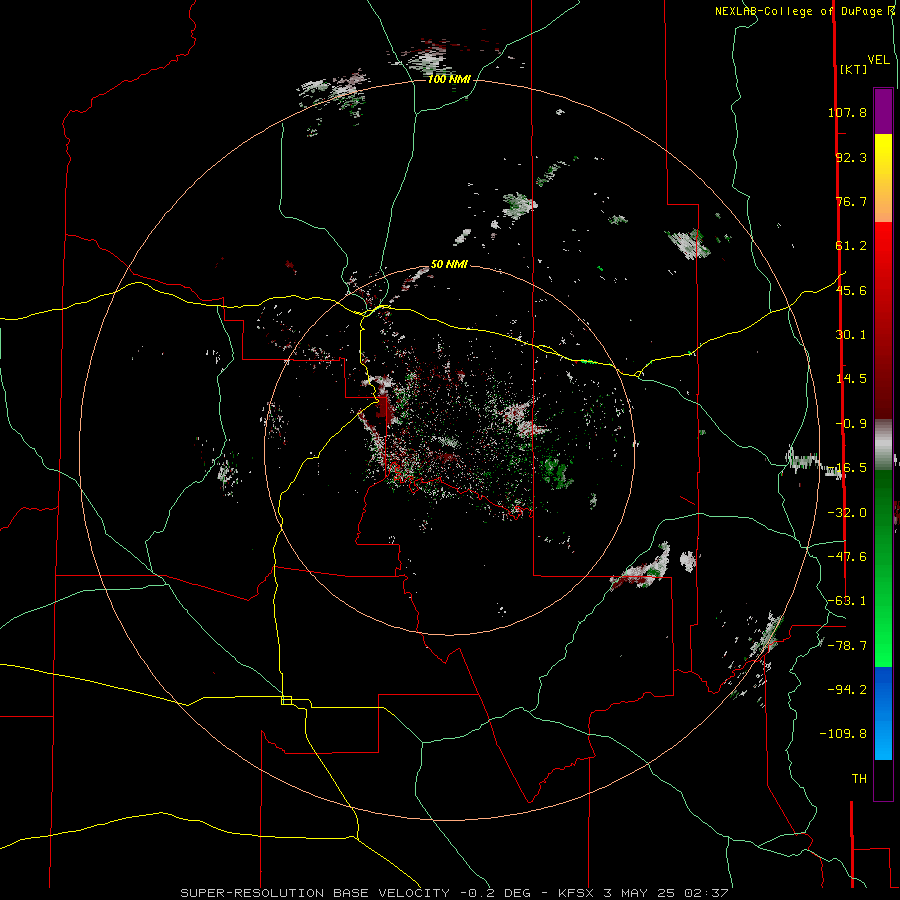The image size is (900, 900).
Task: Click the 92.3 velocity scale value
Action: tap(851, 157)
